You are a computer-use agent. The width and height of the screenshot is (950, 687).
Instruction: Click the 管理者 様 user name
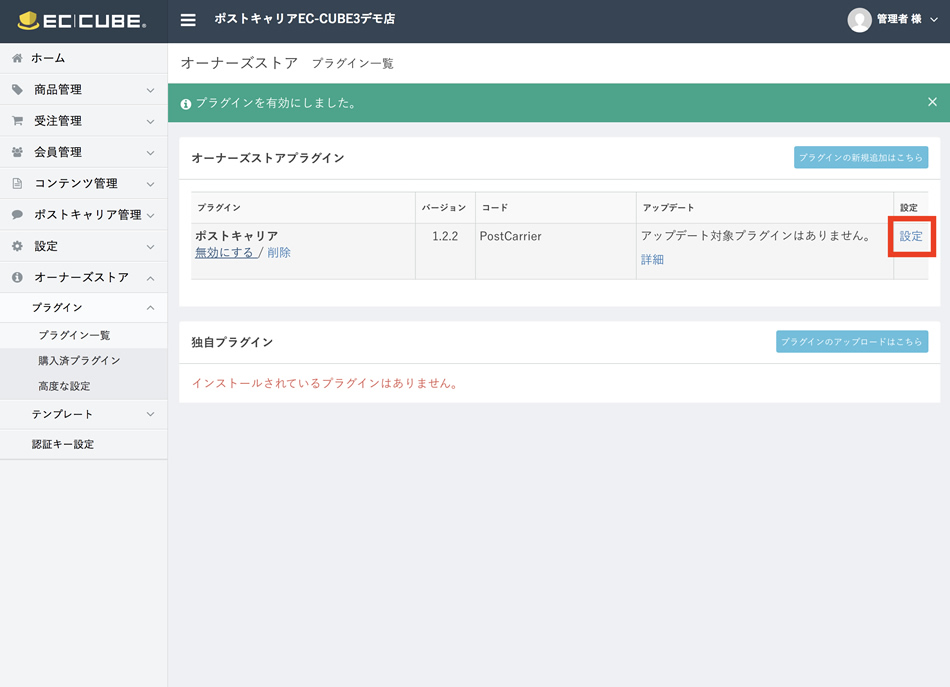(899, 19)
